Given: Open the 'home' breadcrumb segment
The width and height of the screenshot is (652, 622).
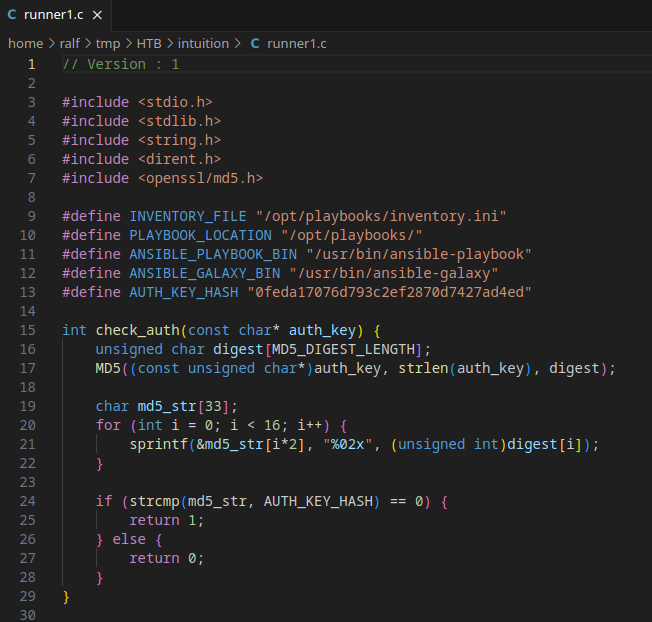Looking at the screenshot, I should pos(25,43).
